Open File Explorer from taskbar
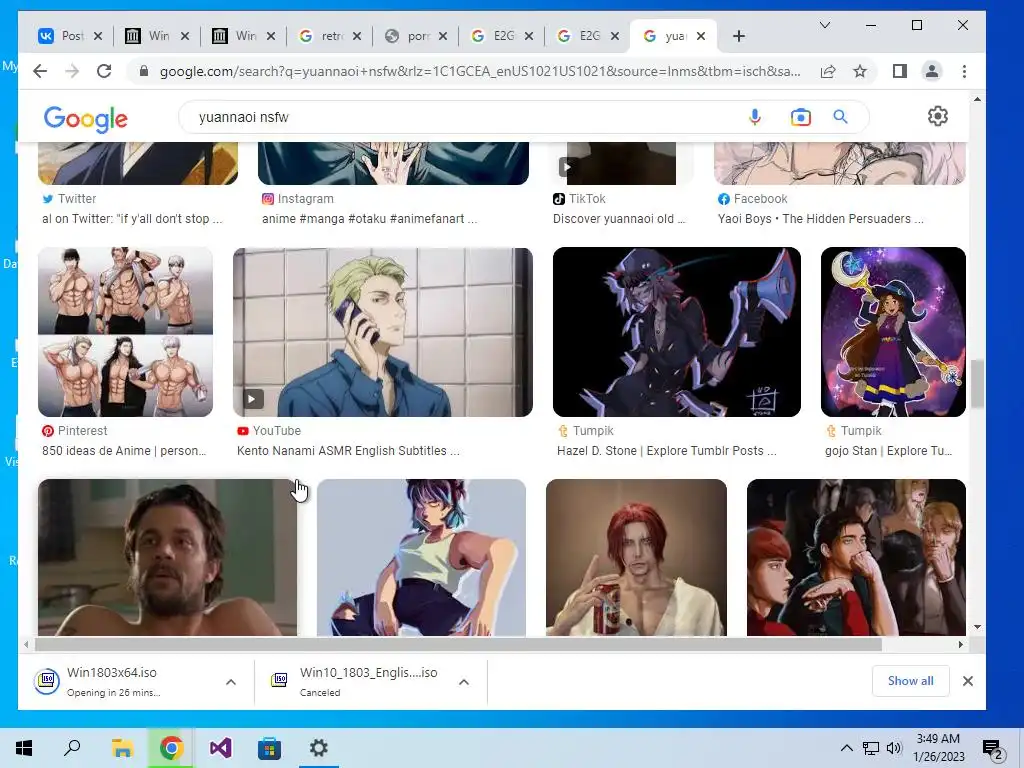Viewport: 1024px width, 768px height. (x=122, y=748)
